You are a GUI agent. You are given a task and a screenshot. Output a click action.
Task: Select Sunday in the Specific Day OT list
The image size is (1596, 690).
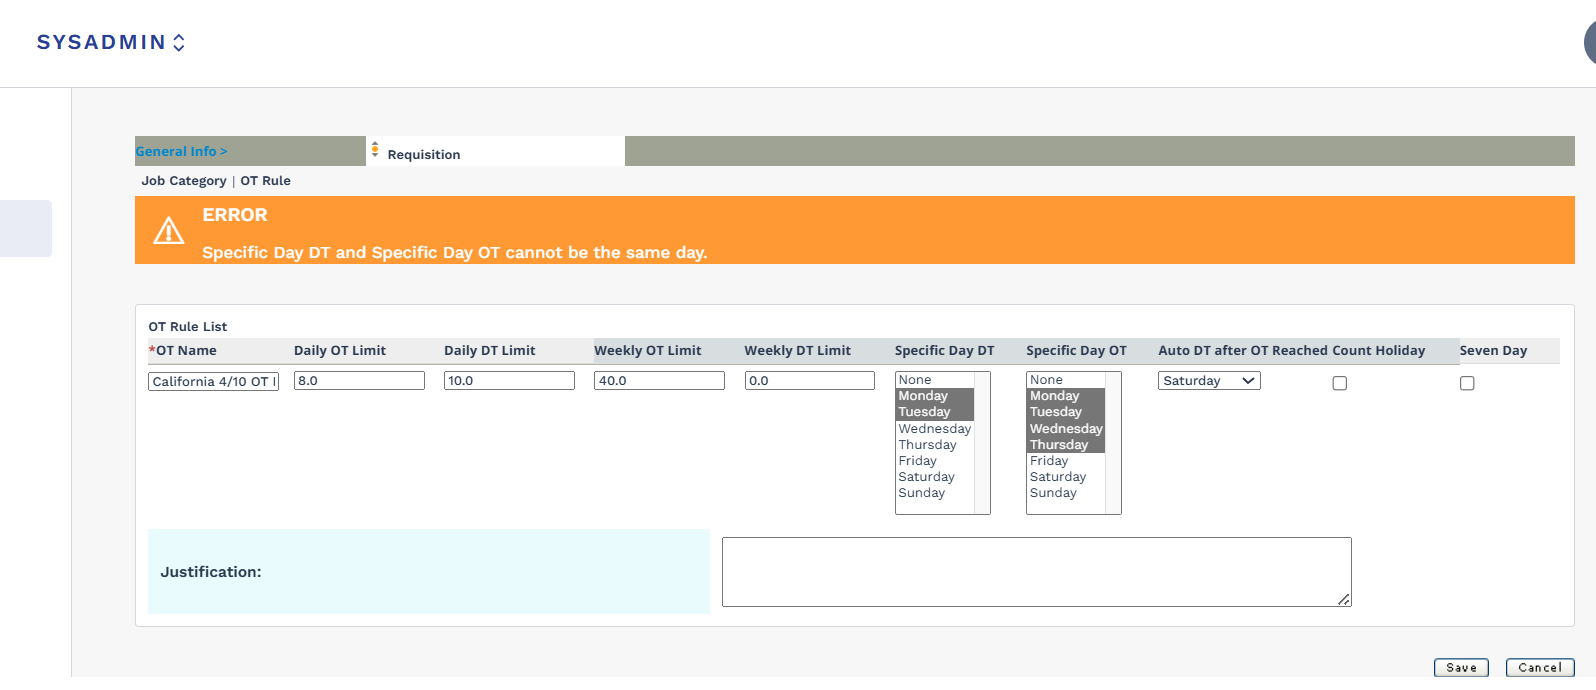tap(1066, 493)
